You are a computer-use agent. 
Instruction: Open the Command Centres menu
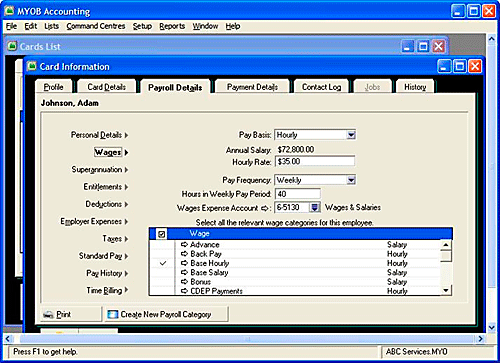96,26
